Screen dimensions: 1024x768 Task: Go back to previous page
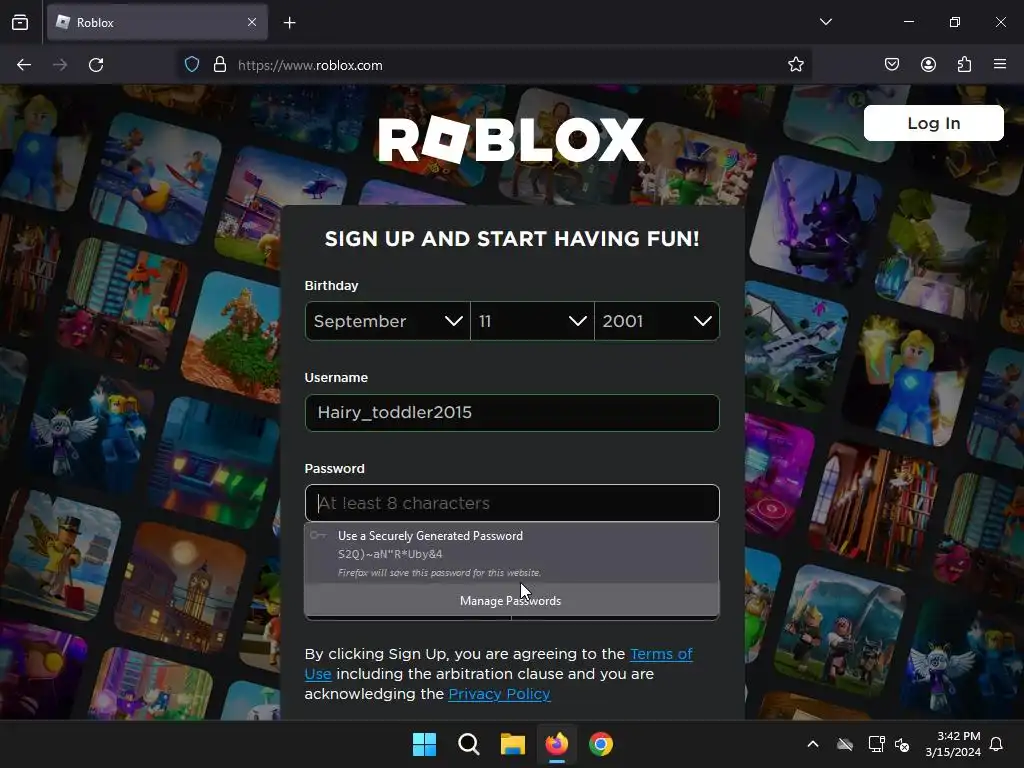(x=24, y=65)
